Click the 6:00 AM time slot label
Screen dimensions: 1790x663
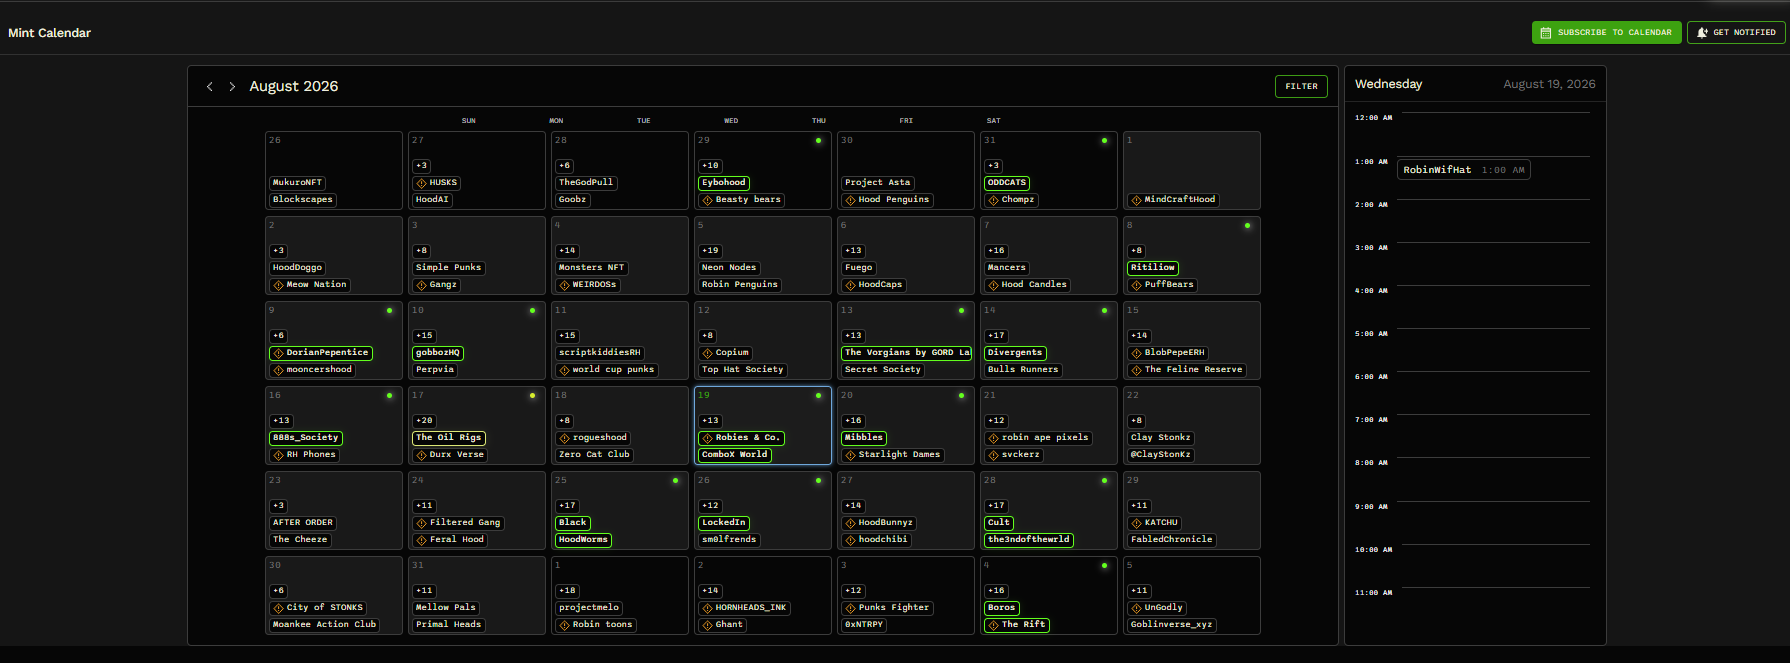pyautogui.click(x=1373, y=377)
